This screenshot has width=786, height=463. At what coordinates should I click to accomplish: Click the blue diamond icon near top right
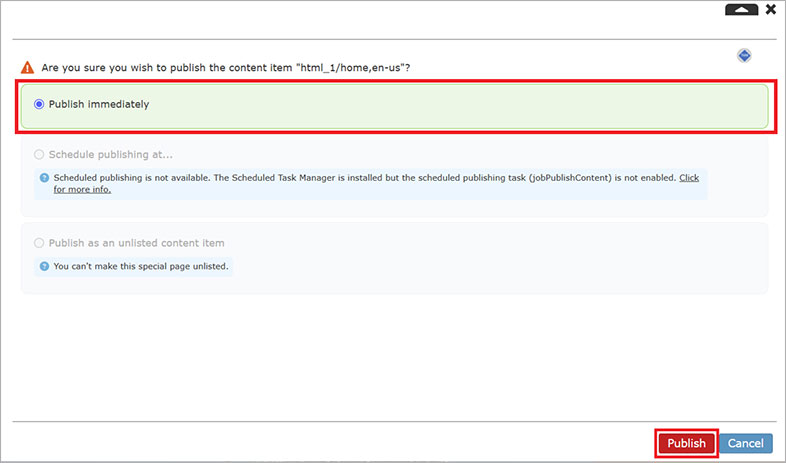click(744, 56)
